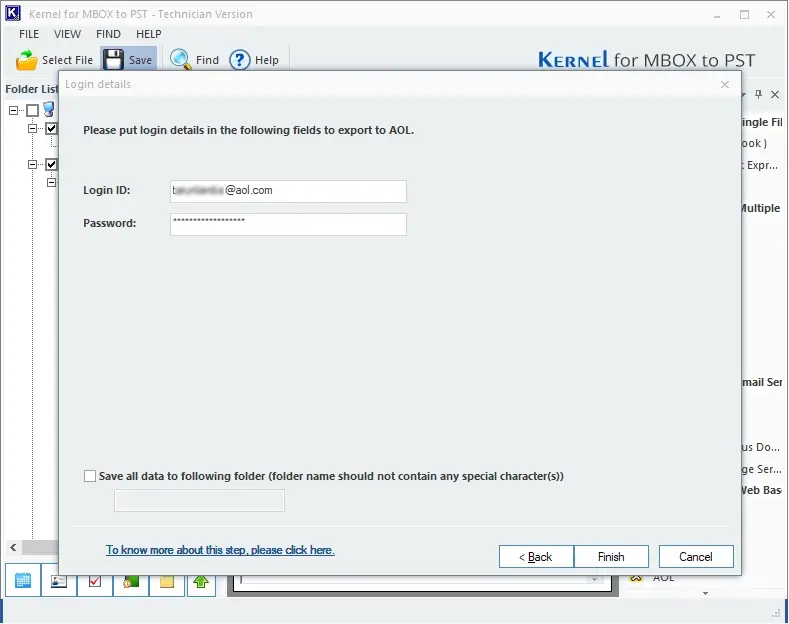Screen dimensions: 789x624
Task: Open the blue calendar view icon
Action: [x=23, y=580]
